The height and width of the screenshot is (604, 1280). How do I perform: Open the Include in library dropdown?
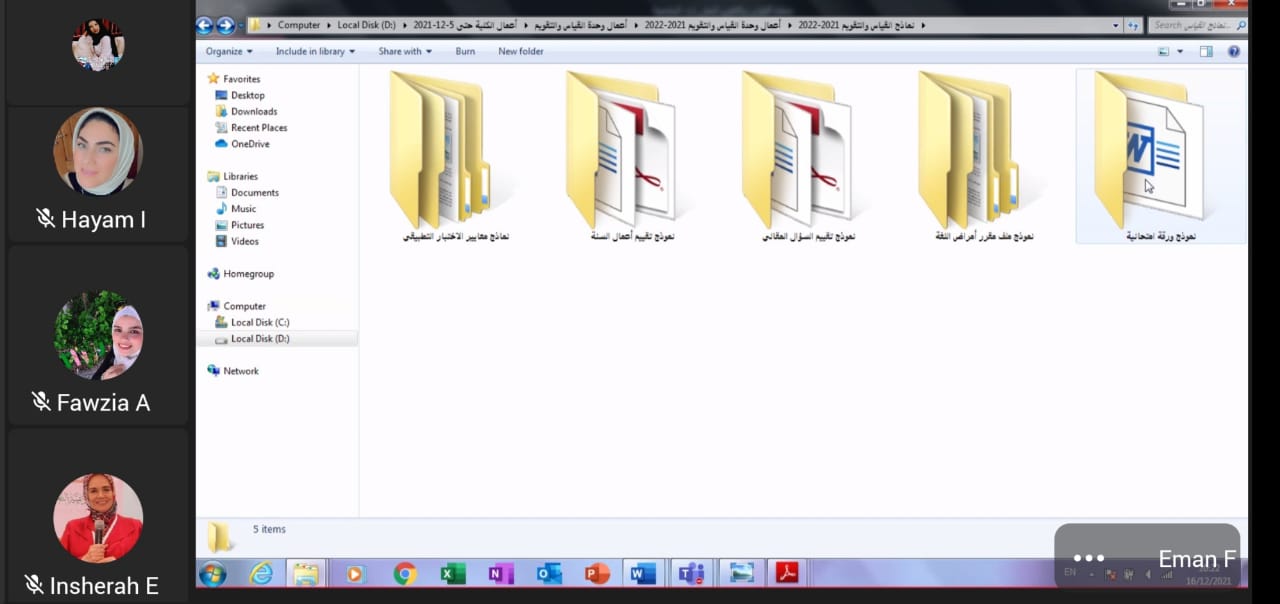click(315, 51)
